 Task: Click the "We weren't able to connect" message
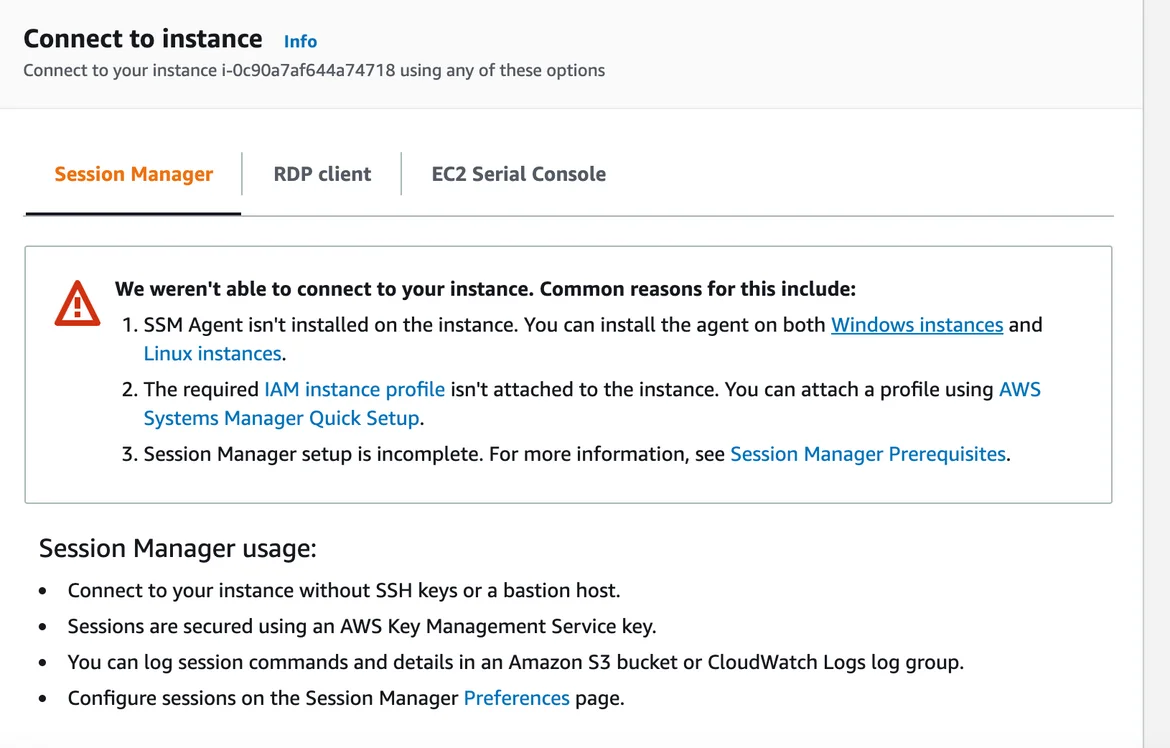coord(485,289)
